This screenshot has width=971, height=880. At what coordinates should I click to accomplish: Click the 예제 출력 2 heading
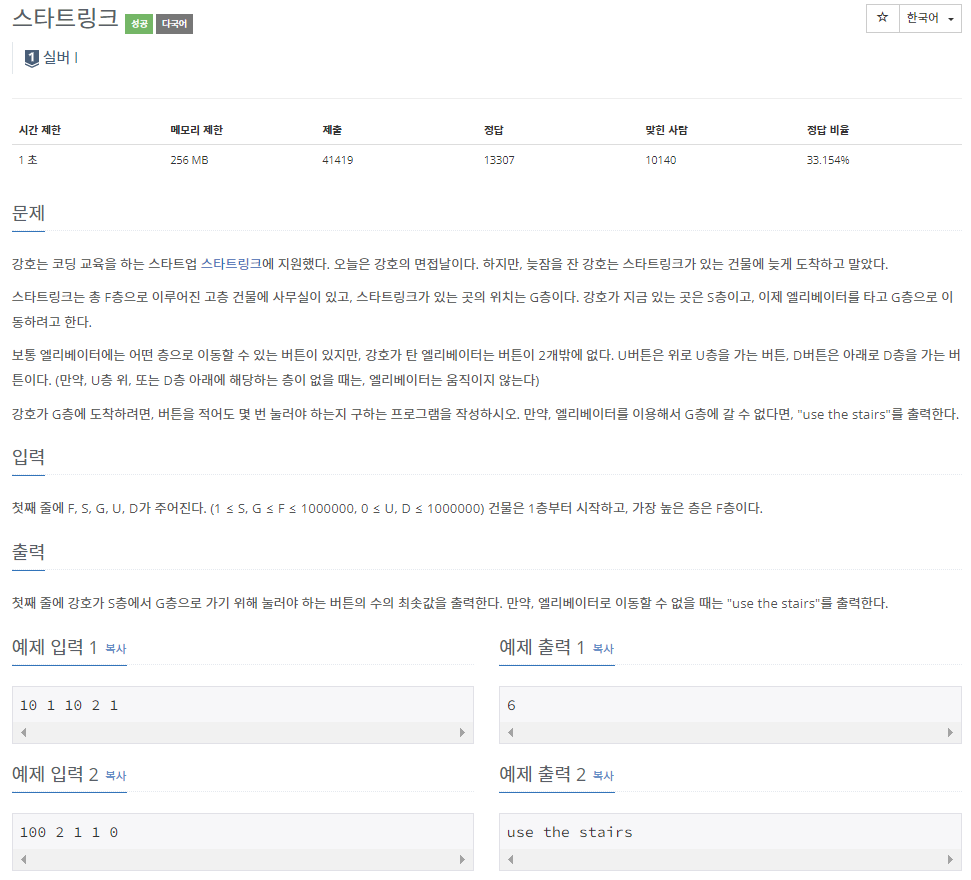pos(542,774)
